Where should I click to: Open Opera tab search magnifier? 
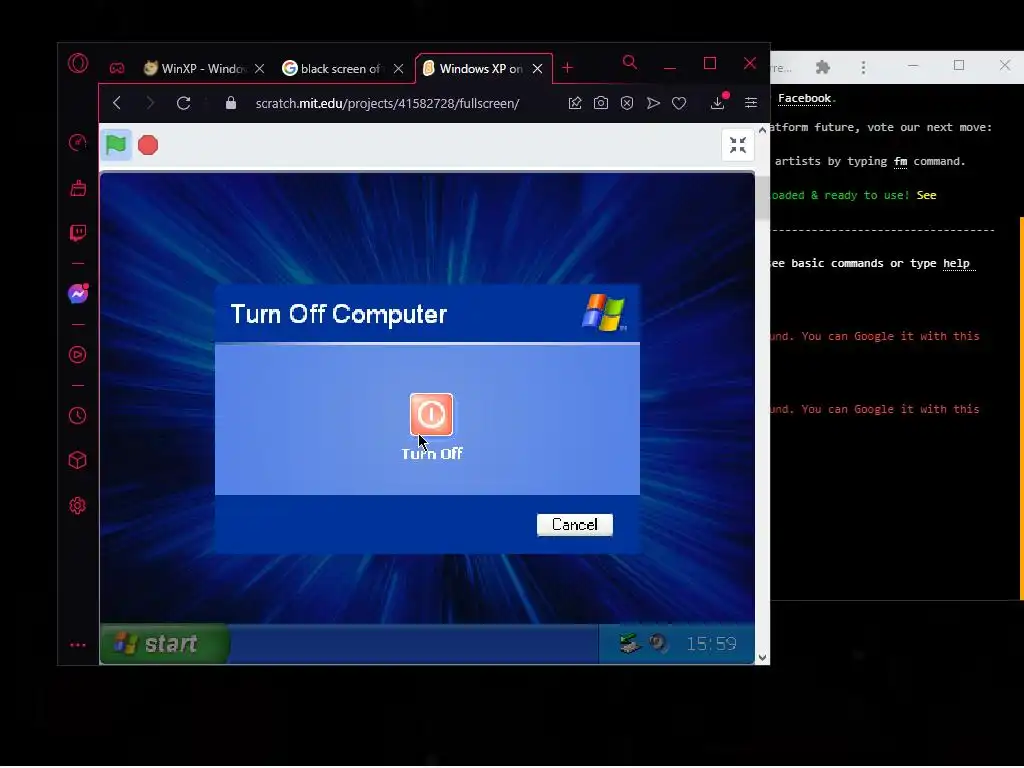pos(630,62)
